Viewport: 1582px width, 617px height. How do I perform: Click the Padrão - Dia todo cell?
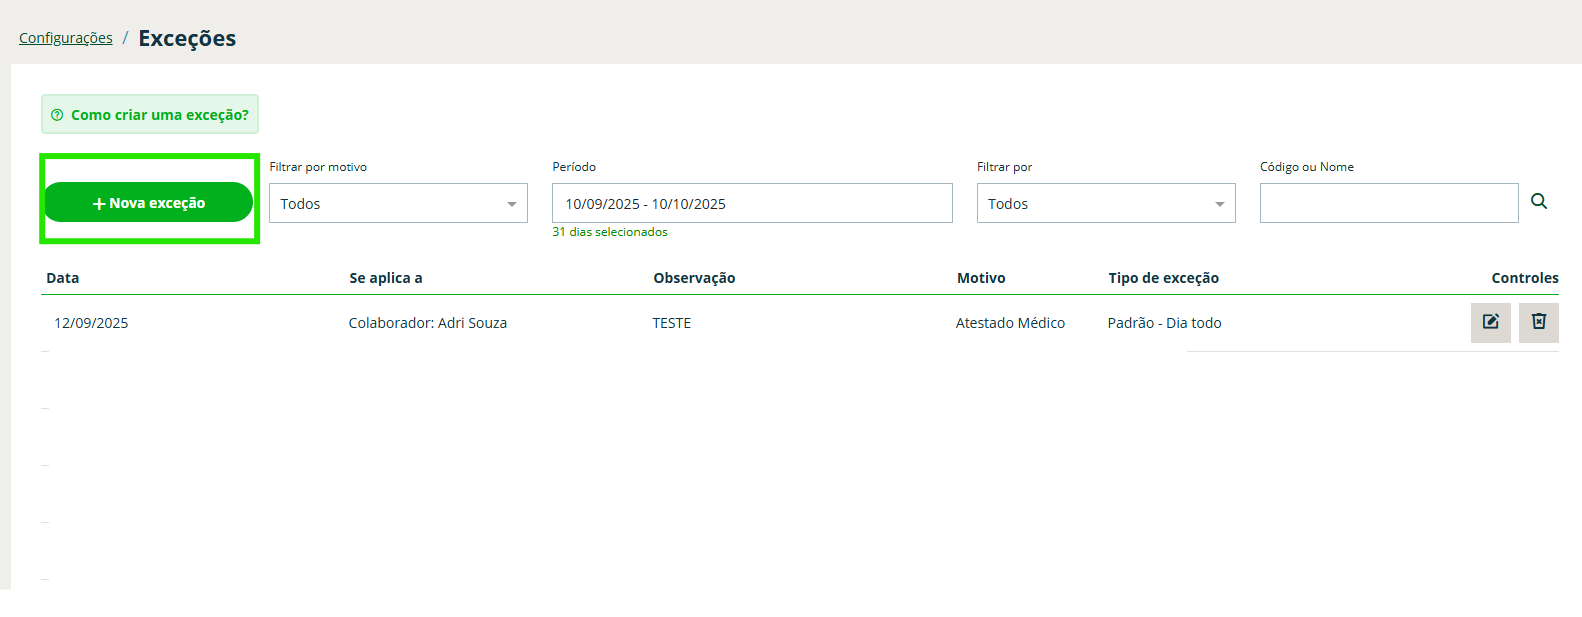click(x=1164, y=323)
